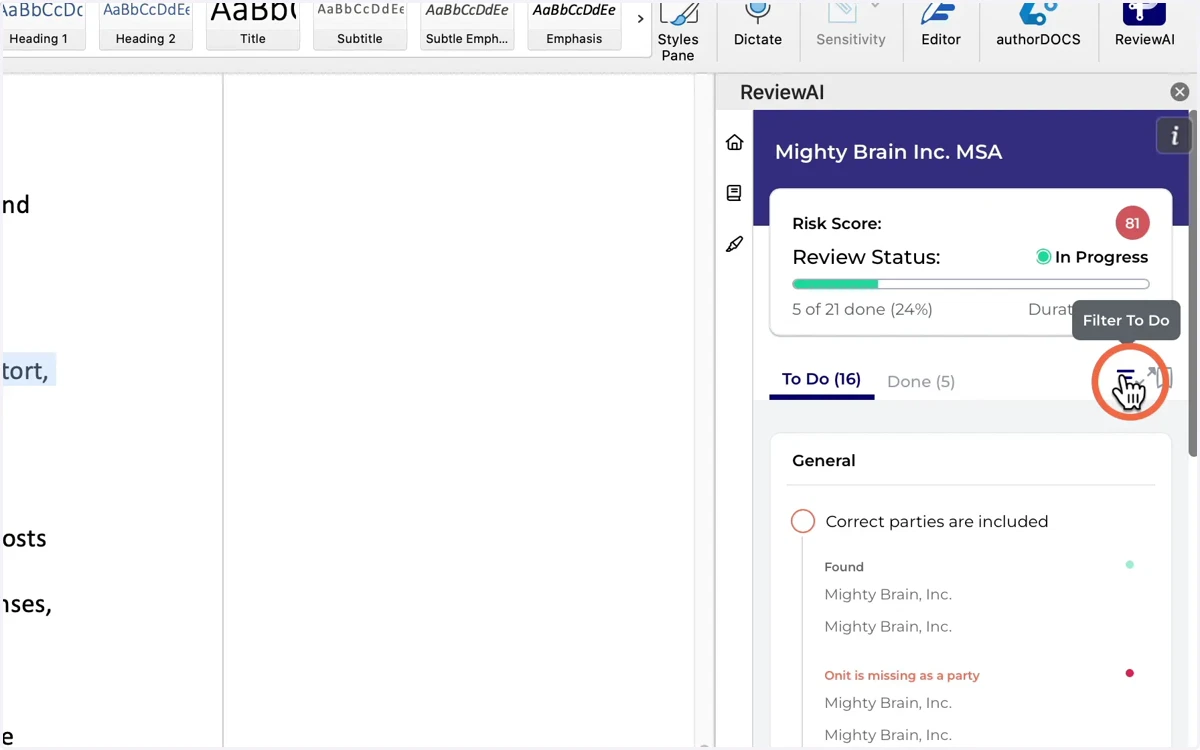Image resolution: width=1200 pixels, height=750 pixels.
Task: Go to ReviewAI home icon
Action: coord(735,142)
